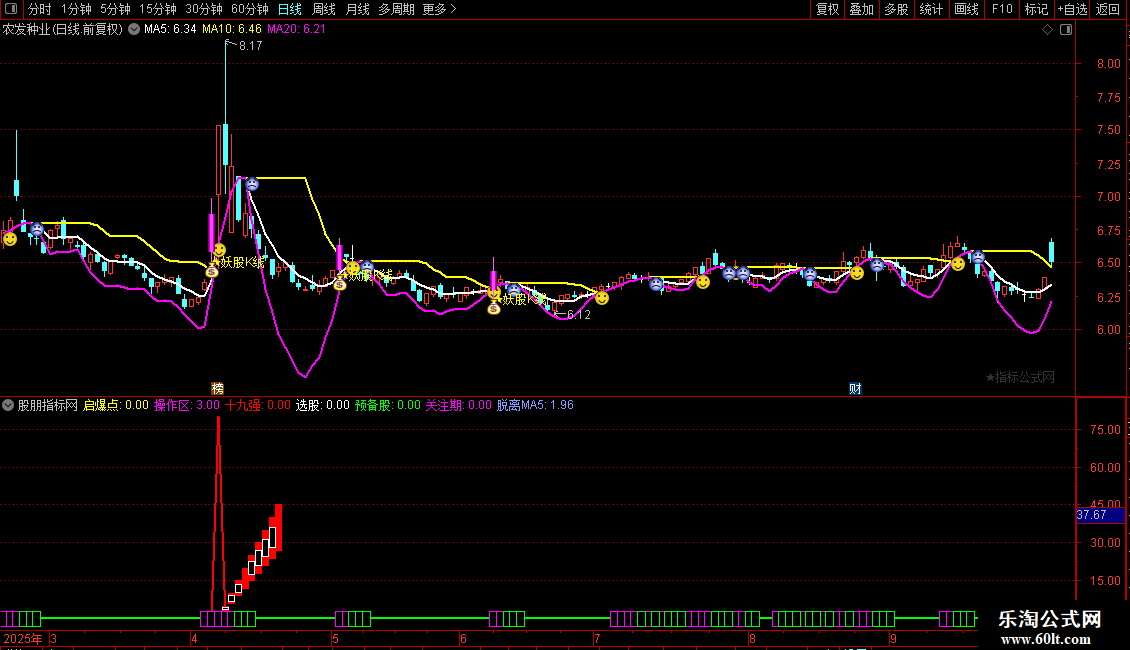This screenshot has height=650, width=1130.
Task: Expand the 股朋指标网 indicator dropdown
Action: [x=9, y=406]
